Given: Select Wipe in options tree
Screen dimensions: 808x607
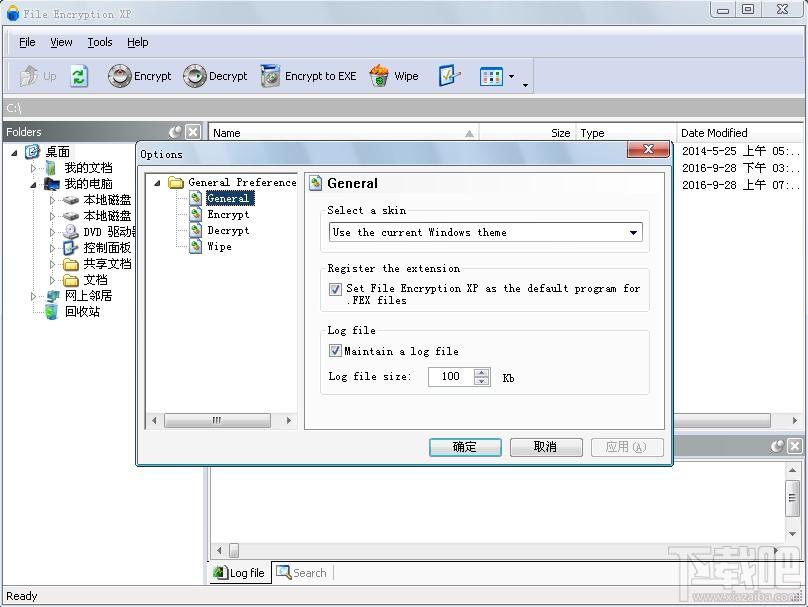Looking at the screenshot, I should (x=220, y=246).
